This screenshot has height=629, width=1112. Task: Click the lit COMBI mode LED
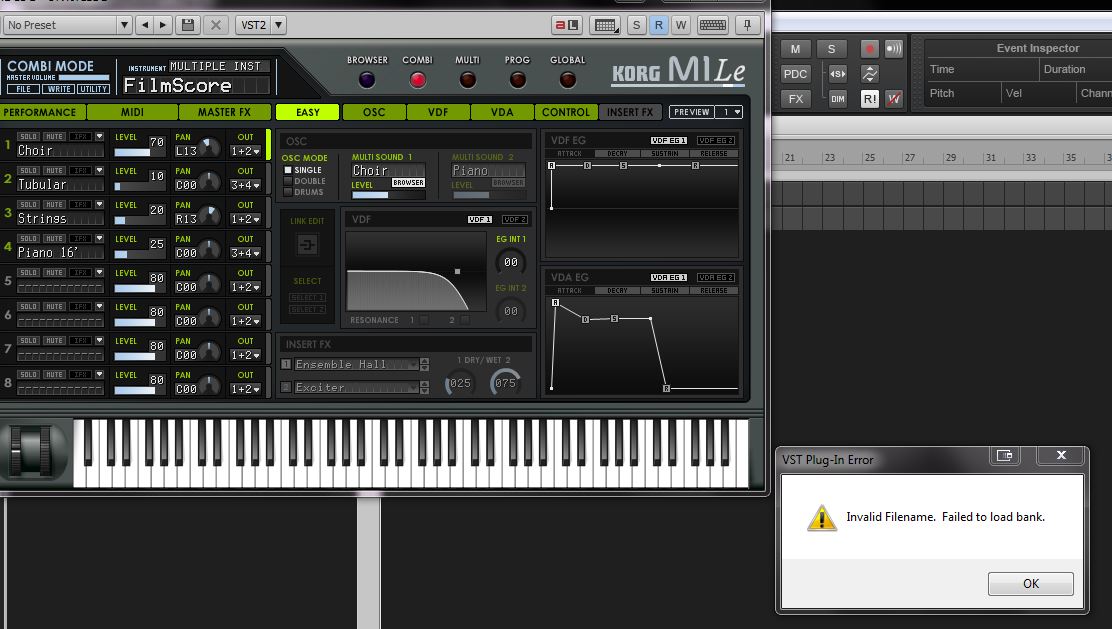point(418,79)
